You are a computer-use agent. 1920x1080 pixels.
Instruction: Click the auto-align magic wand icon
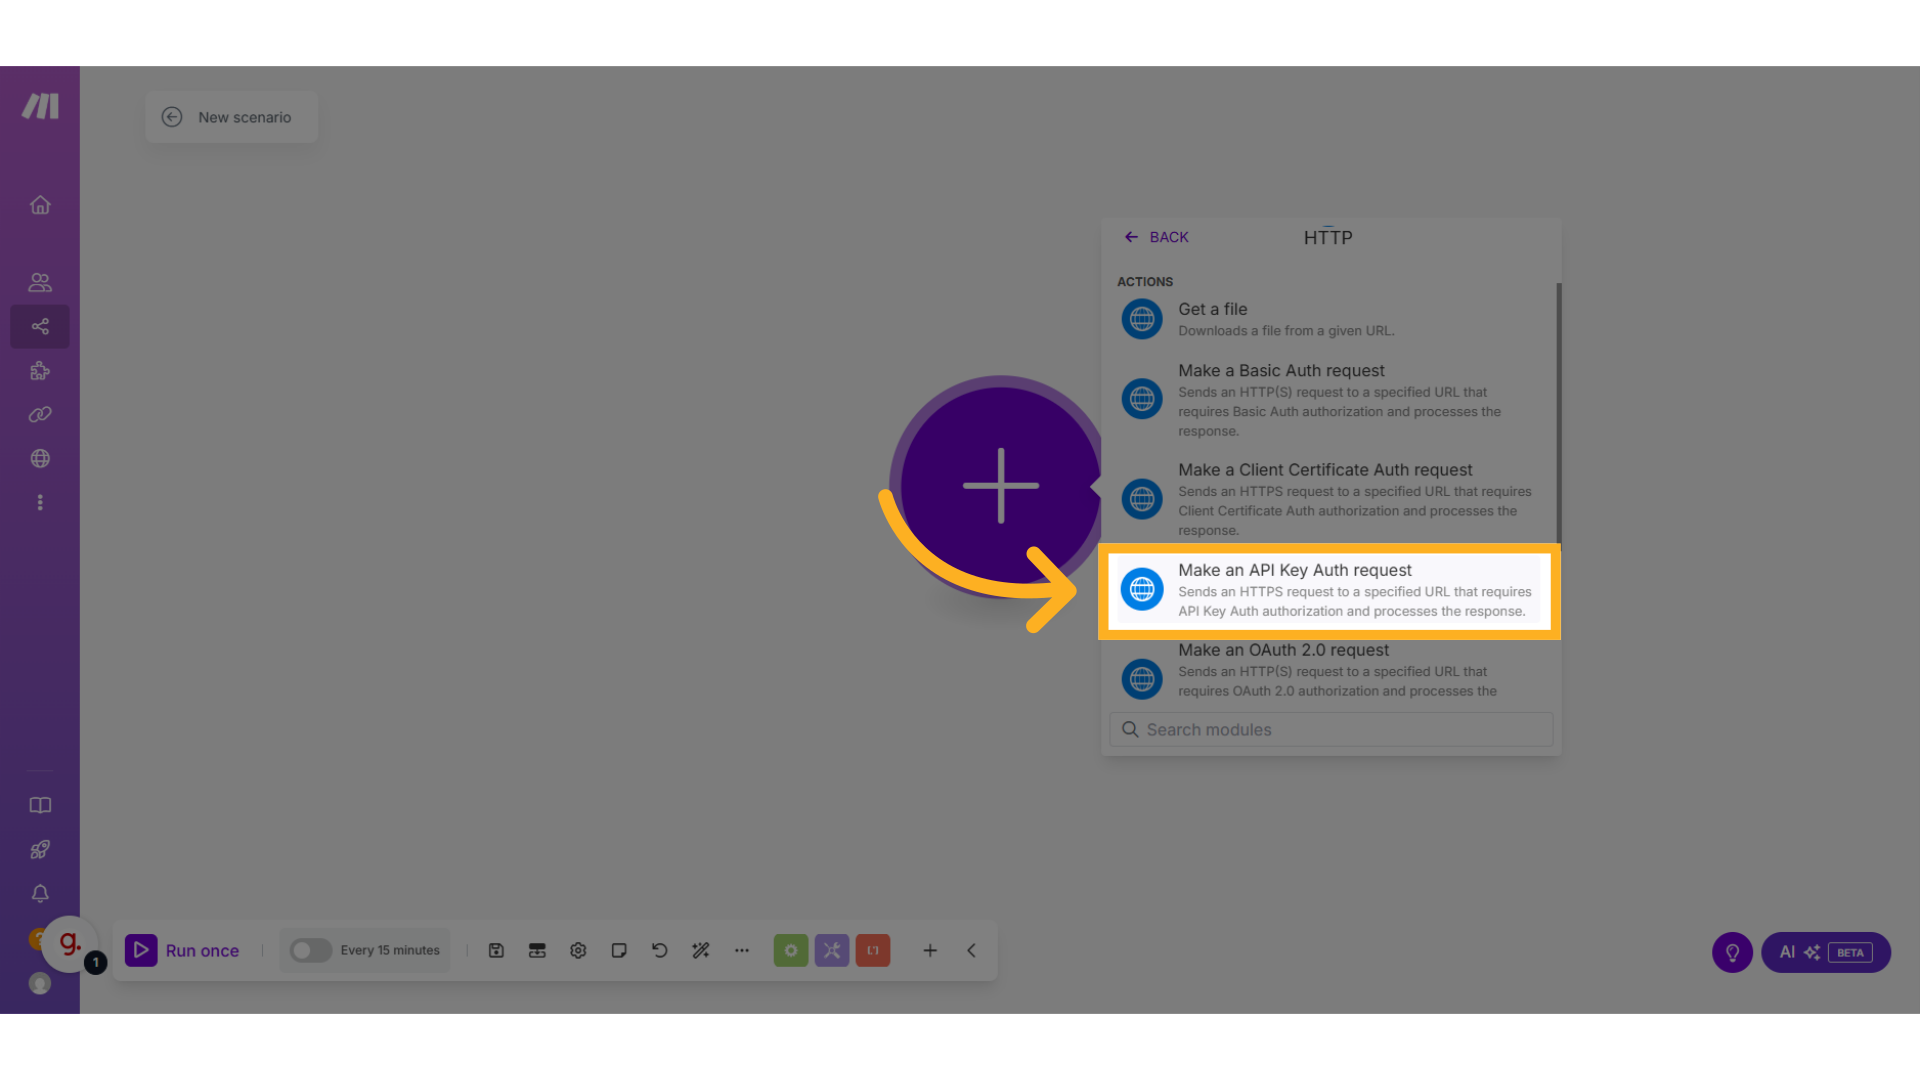701,951
